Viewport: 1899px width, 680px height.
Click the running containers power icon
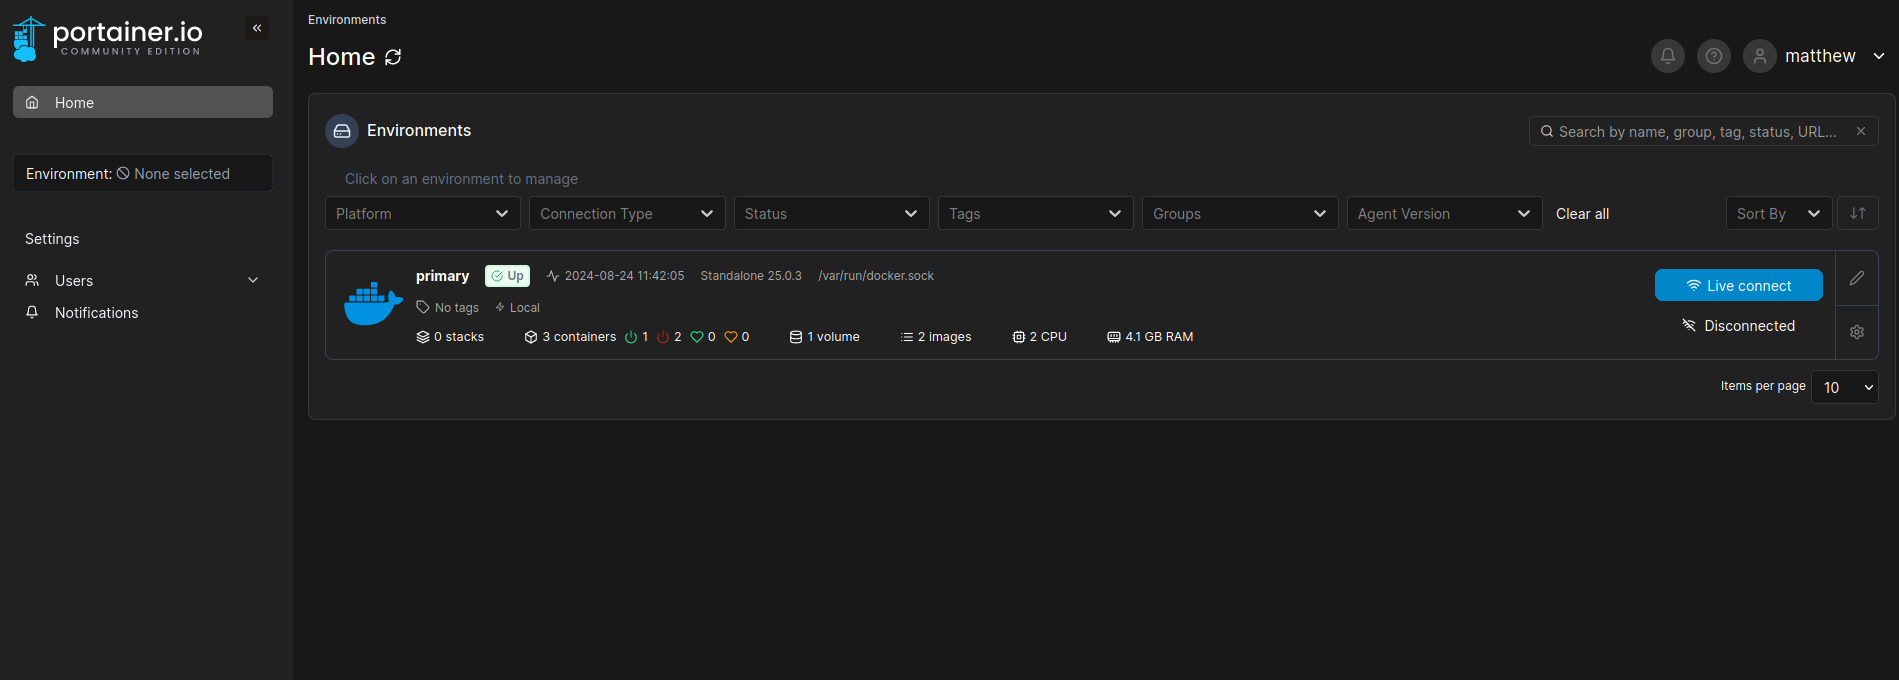point(631,337)
